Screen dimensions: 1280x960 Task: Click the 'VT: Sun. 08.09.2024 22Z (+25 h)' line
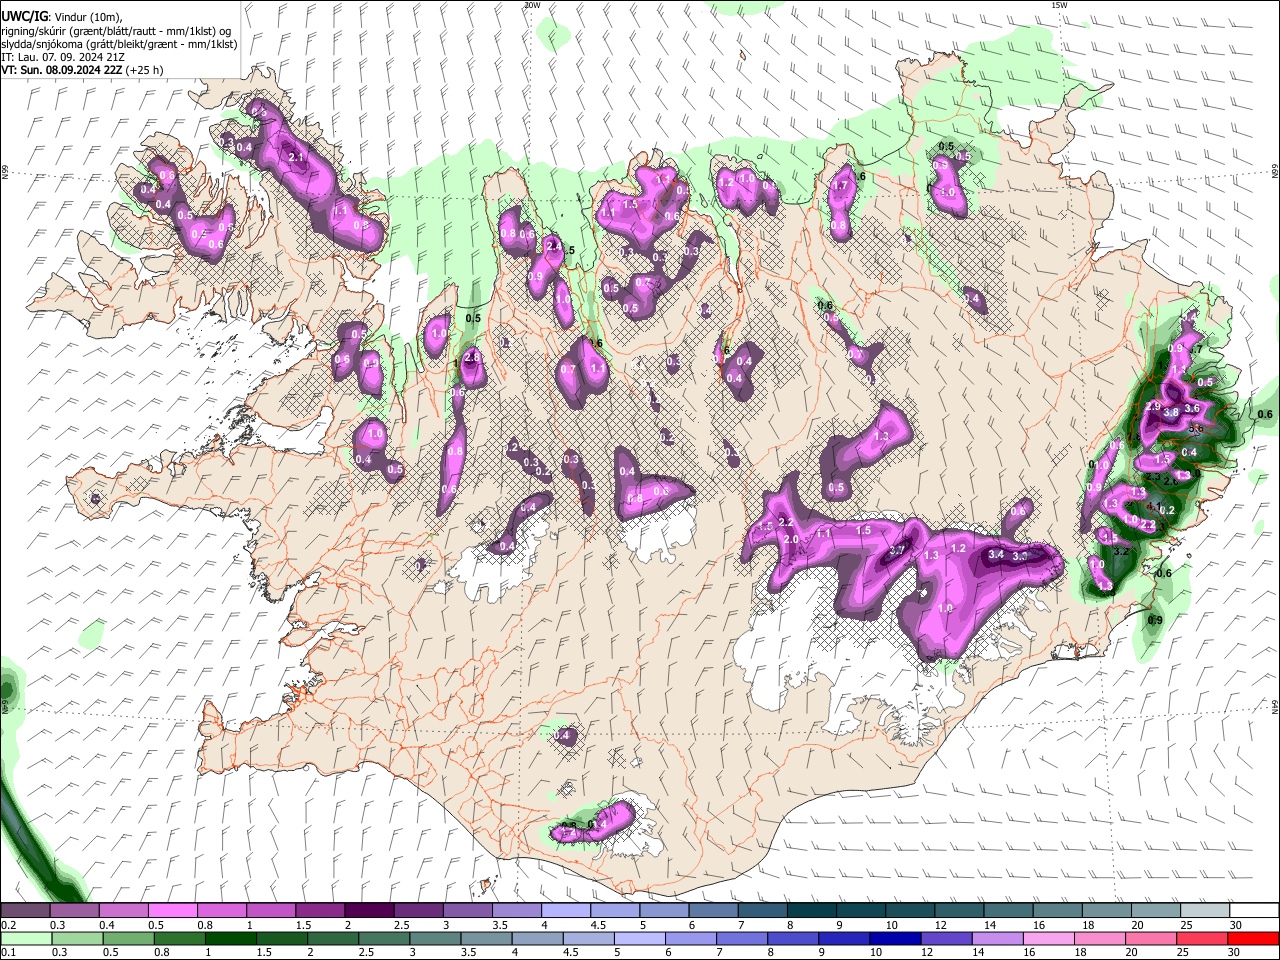(x=82, y=70)
